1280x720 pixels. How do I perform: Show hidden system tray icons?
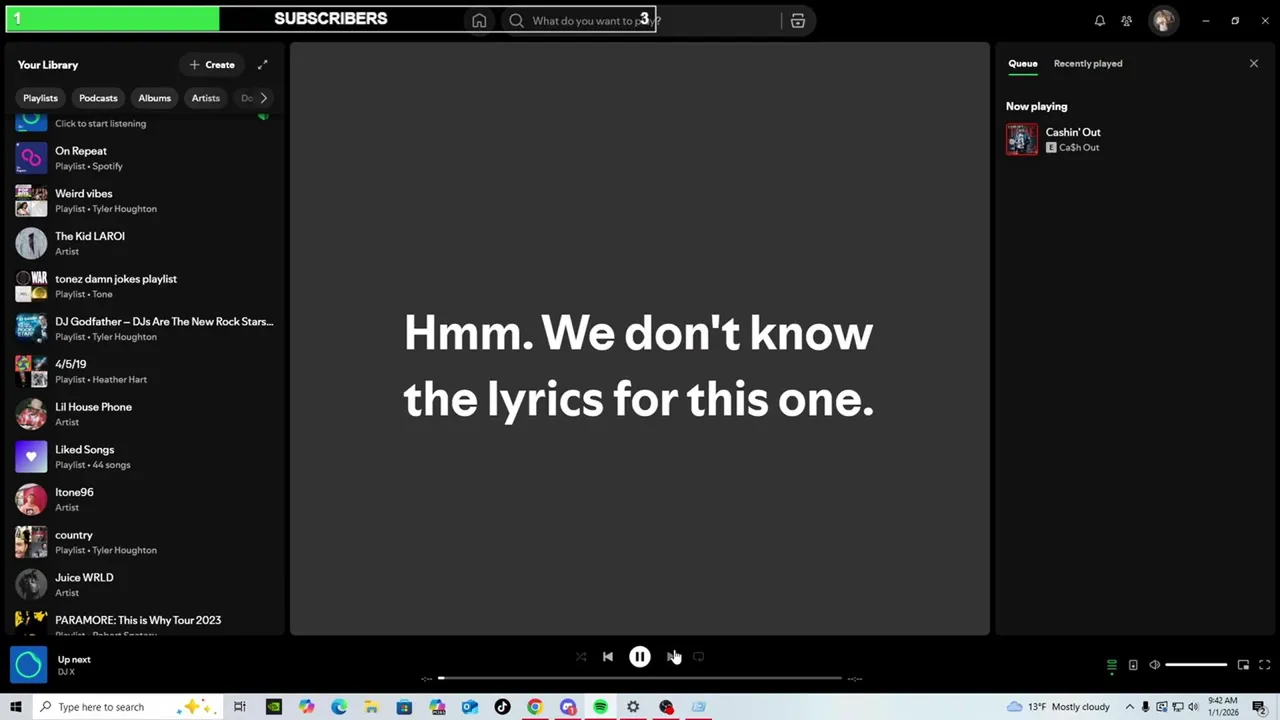pyautogui.click(x=1129, y=707)
